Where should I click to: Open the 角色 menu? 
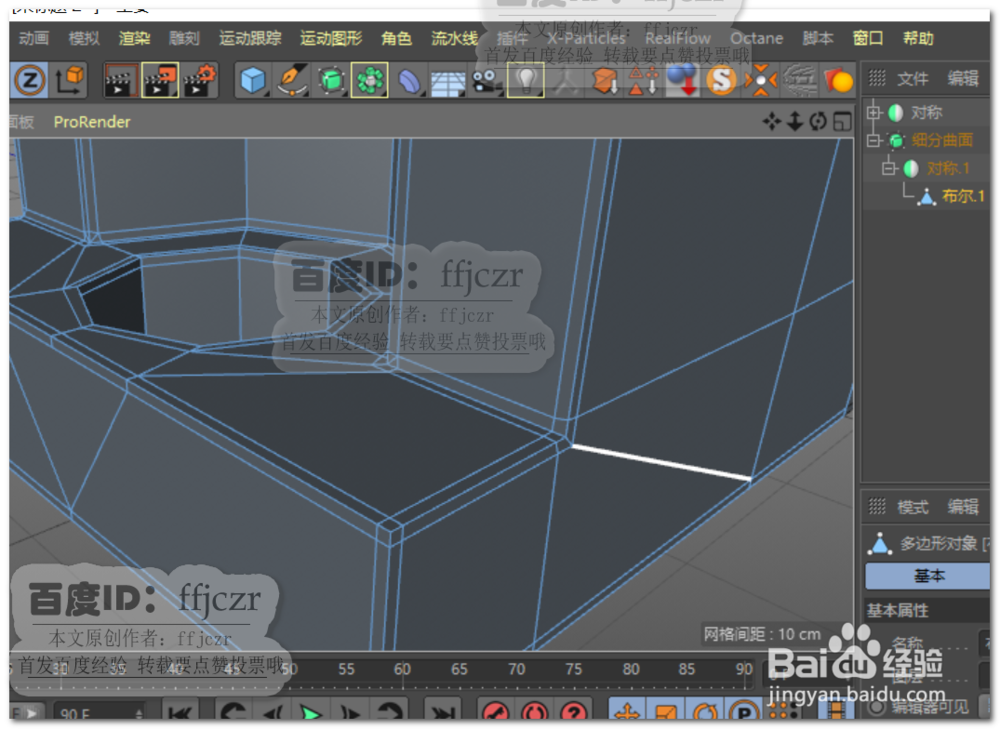click(x=397, y=38)
